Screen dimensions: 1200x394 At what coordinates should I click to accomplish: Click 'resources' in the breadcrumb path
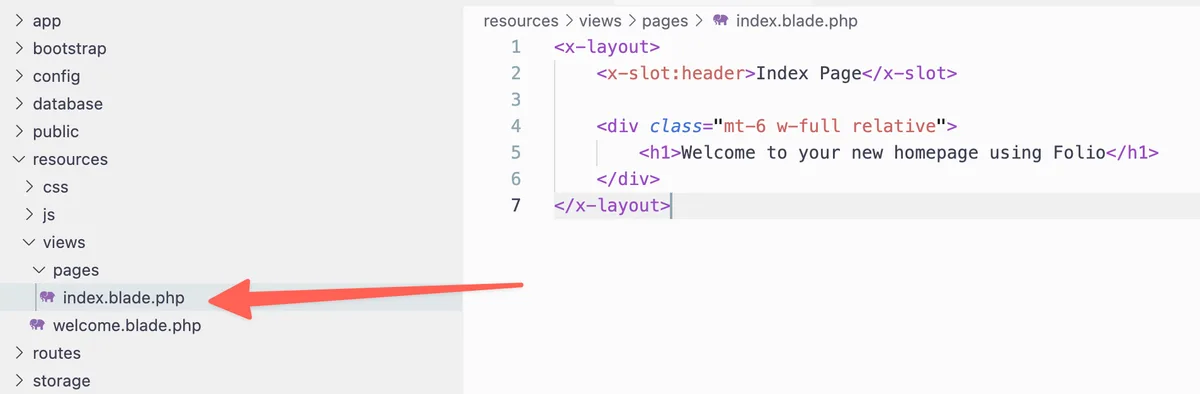[x=520, y=21]
